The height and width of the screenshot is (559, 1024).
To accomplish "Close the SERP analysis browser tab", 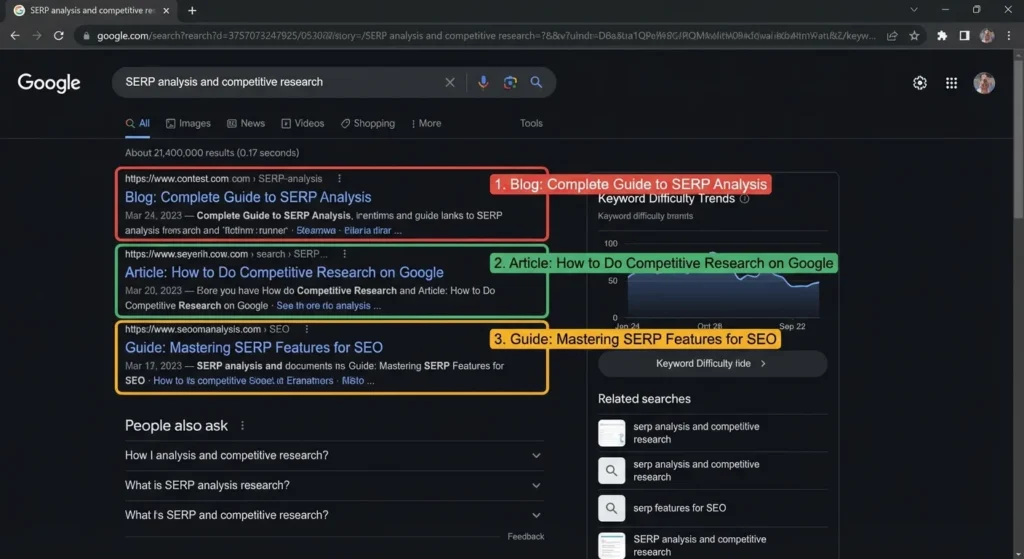I will point(166,10).
